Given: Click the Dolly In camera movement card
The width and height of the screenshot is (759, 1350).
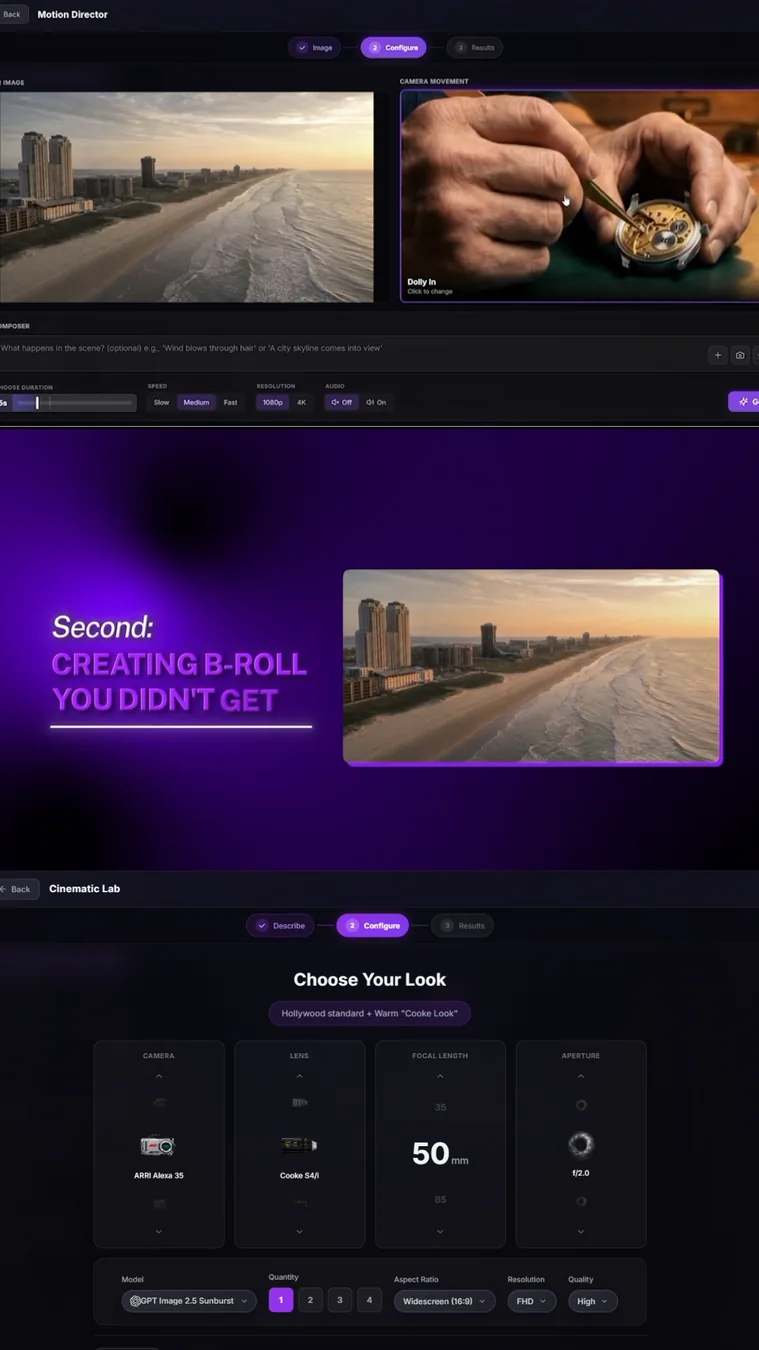Looking at the screenshot, I should (x=580, y=196).
